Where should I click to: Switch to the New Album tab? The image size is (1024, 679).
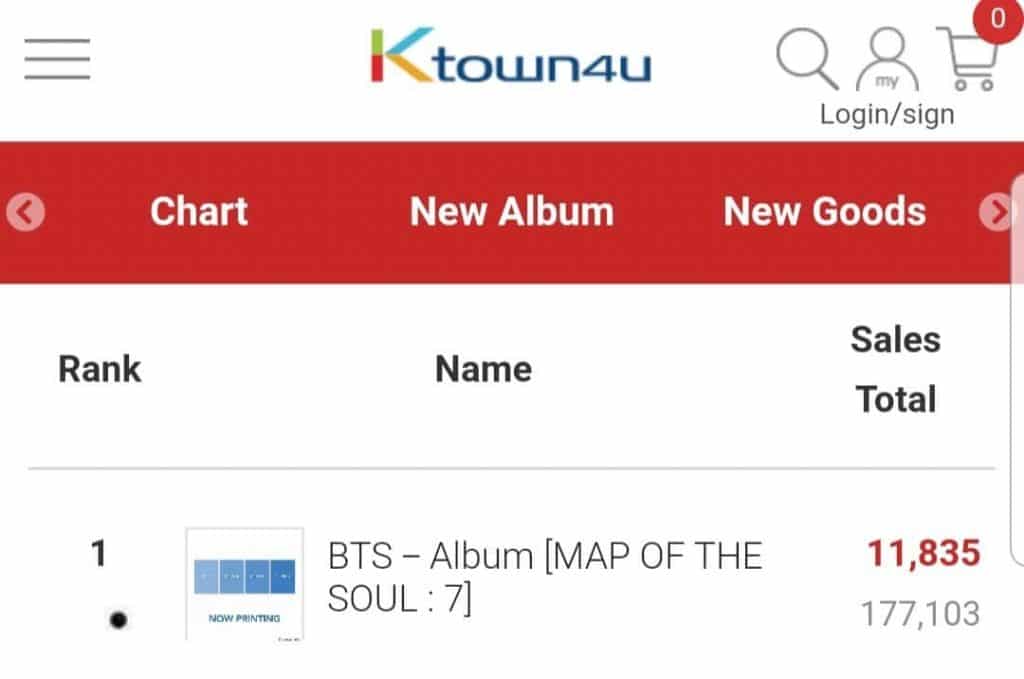point(512,212)
